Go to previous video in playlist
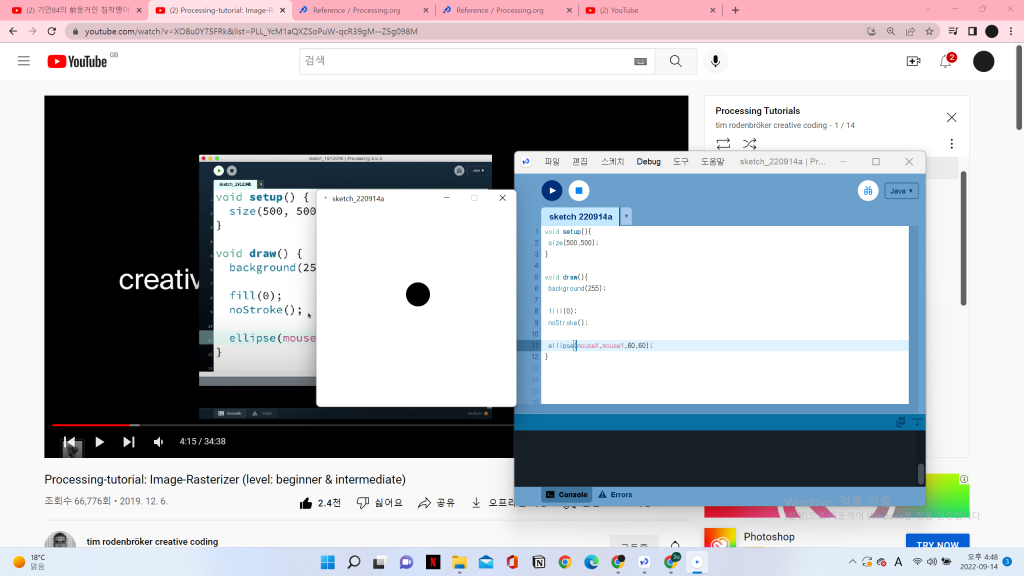The image size is (1024, 576). 70,442
